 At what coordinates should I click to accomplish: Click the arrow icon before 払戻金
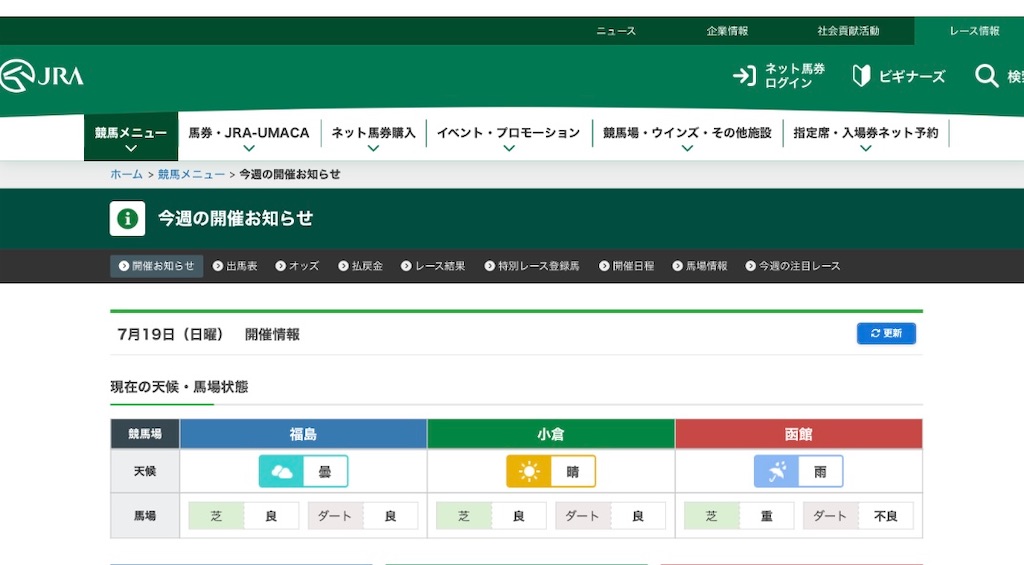point(344,266)
